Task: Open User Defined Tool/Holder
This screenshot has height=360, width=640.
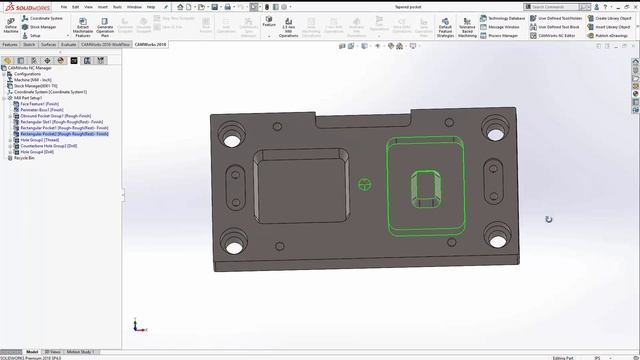Action: point(556,18)
